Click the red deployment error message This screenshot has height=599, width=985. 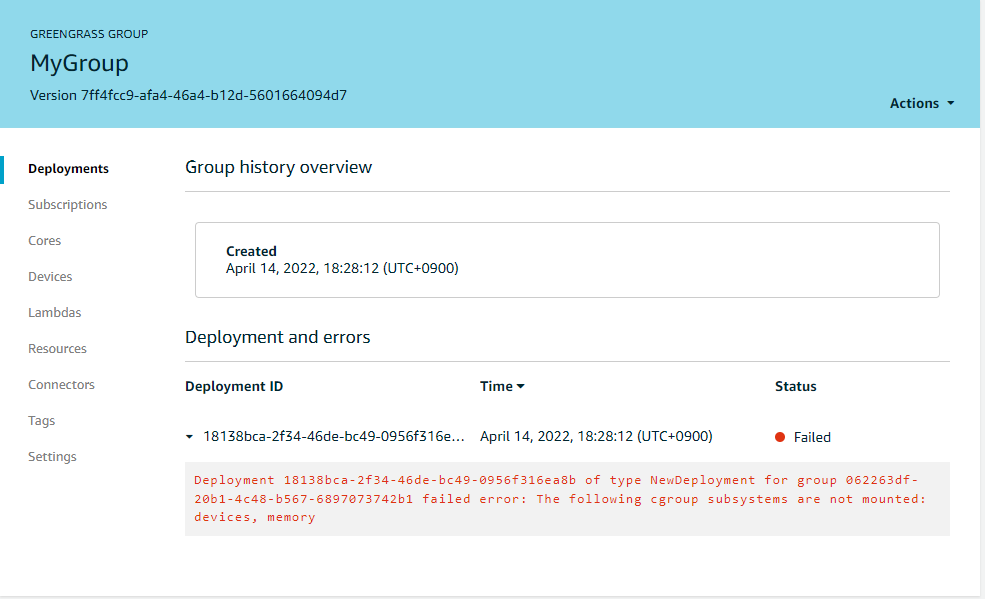click(x=567, y=499)
